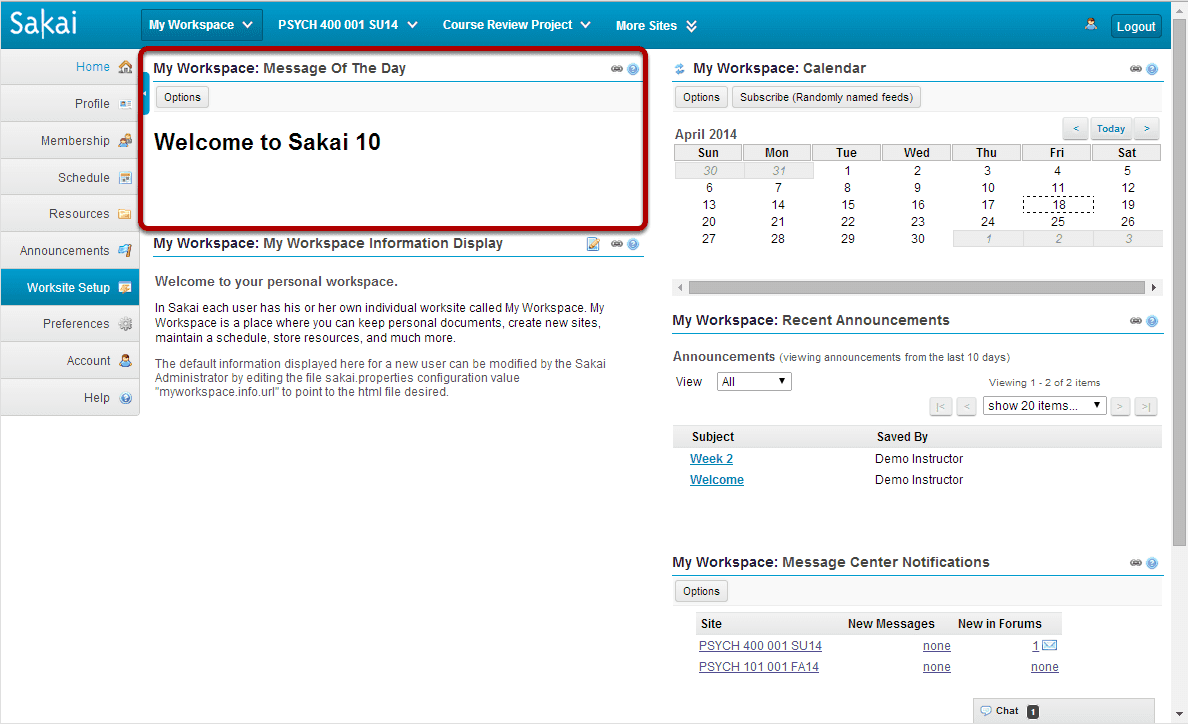
Task: Go to last announcements page button
Action: pyautogui.click(x=1146, y=407)
